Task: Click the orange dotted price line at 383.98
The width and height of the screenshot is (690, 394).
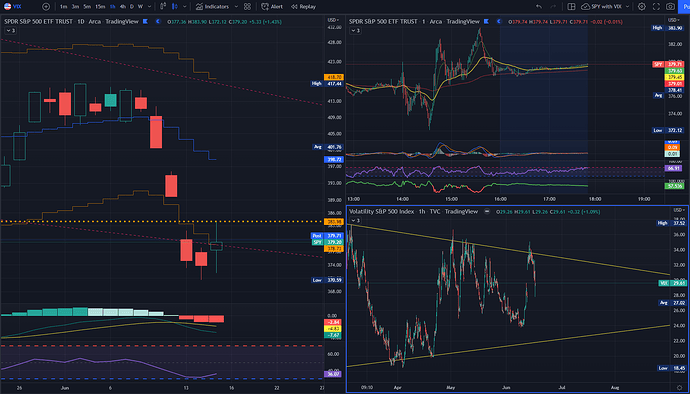Action: tap(162, 221)
